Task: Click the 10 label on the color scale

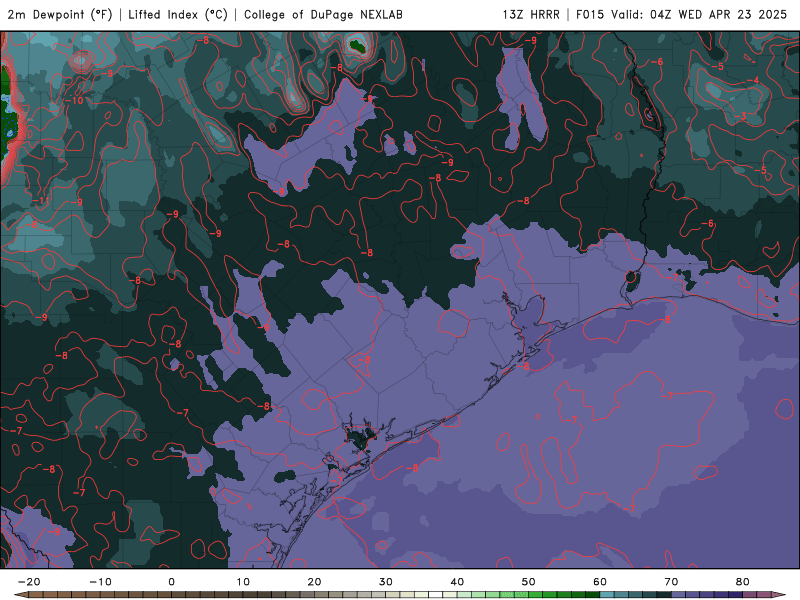Action: point(243,582)
